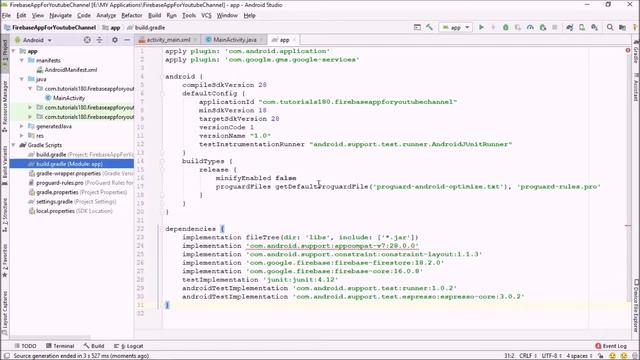This screenshot has width=640, height=360.
Task: Collapse the java folder
Action: (22, 79)
